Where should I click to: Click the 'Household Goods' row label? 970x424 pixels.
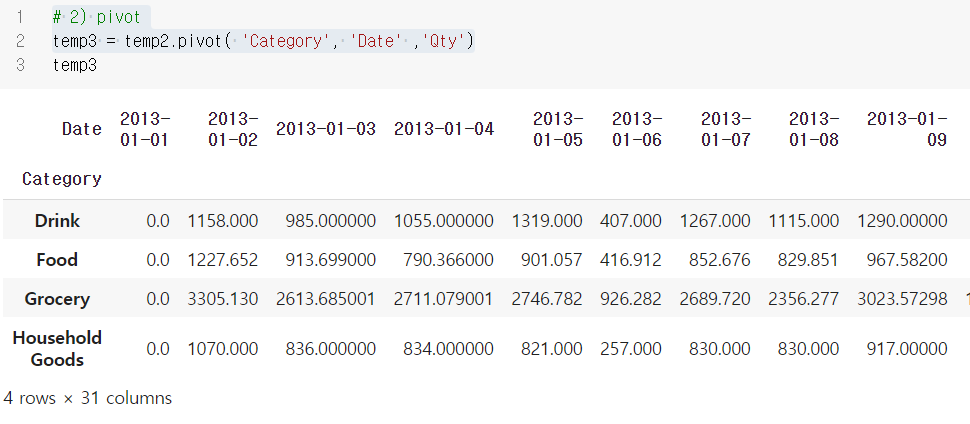57,348
